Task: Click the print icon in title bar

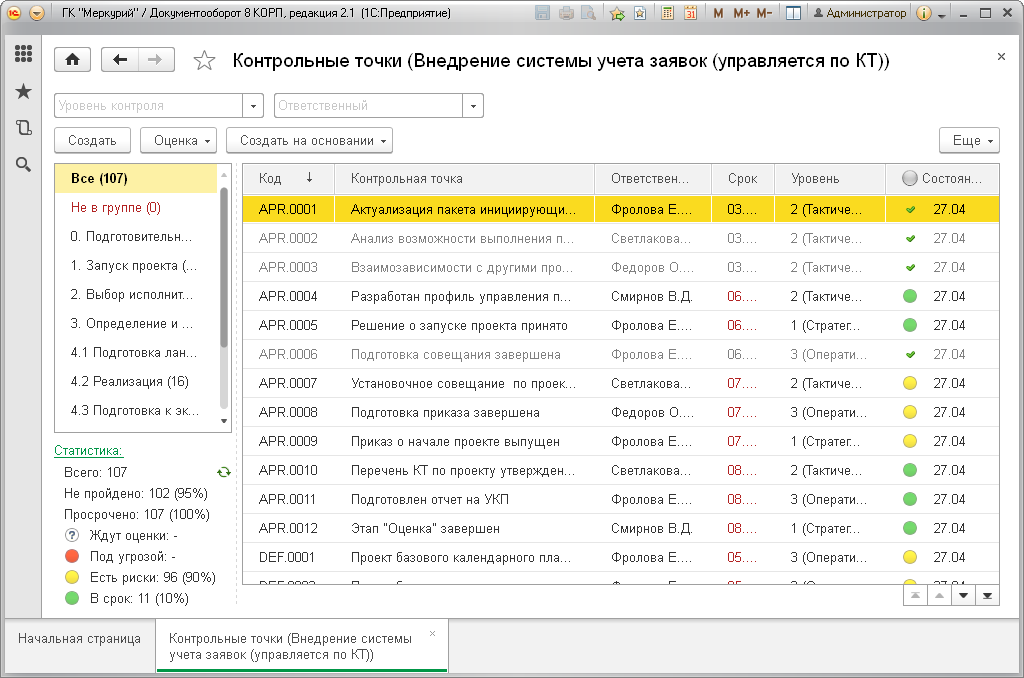Action: pos(566,13)
